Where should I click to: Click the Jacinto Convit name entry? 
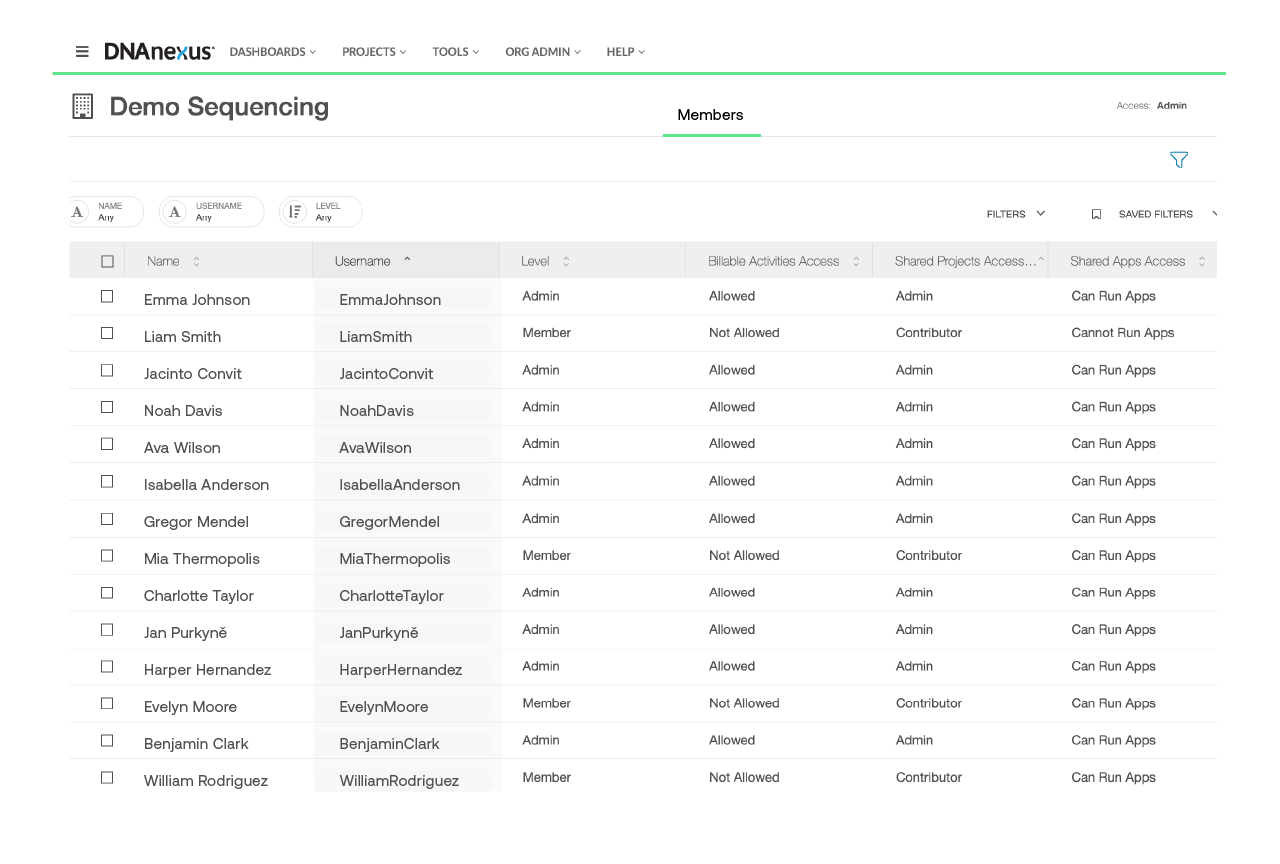pos(193,374)
